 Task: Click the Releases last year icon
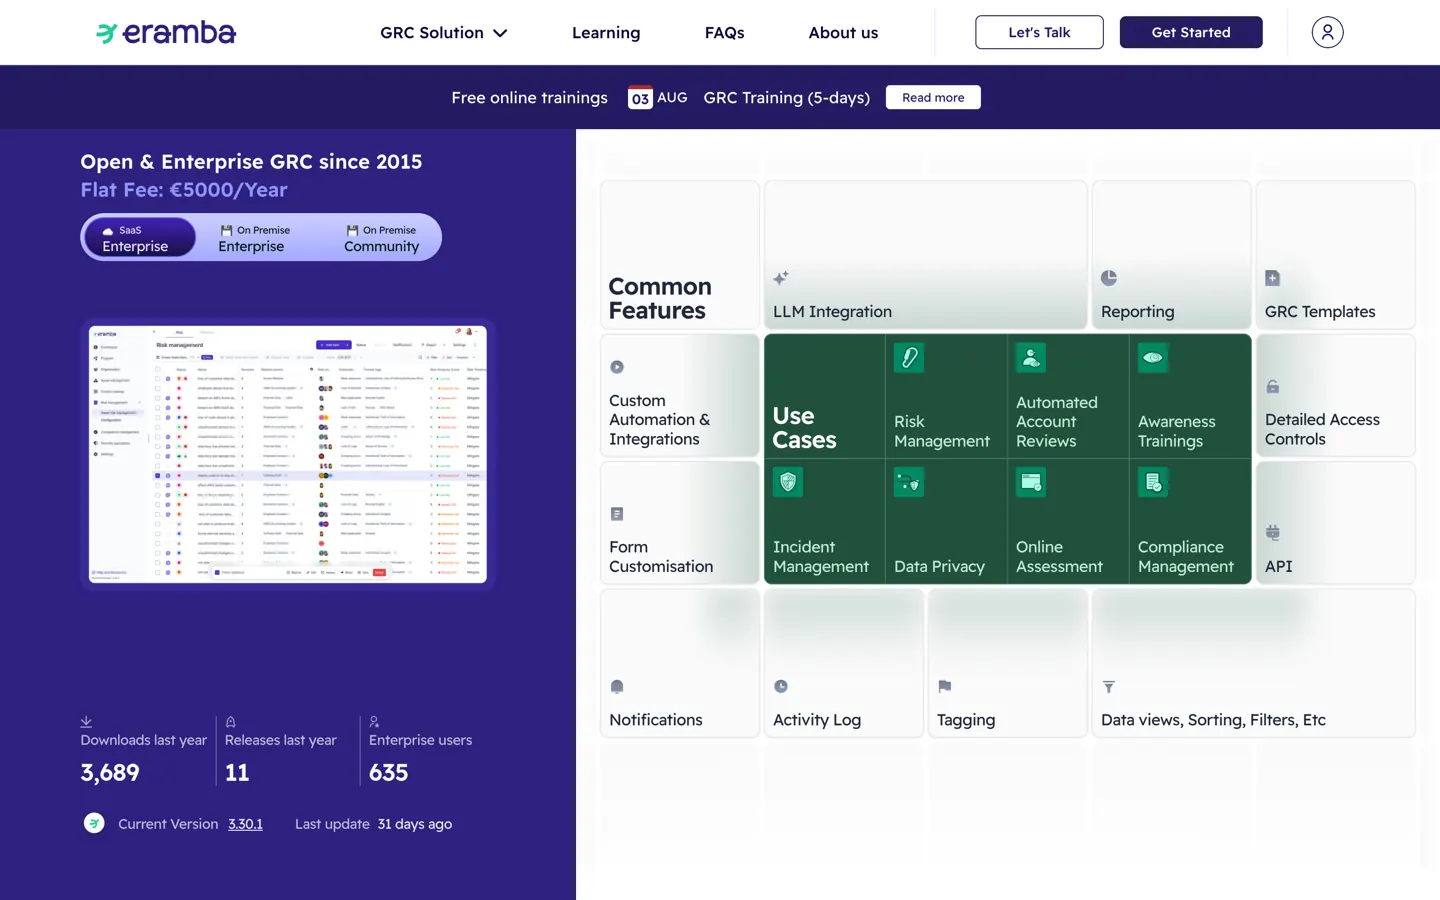click(x=231, y=721)
